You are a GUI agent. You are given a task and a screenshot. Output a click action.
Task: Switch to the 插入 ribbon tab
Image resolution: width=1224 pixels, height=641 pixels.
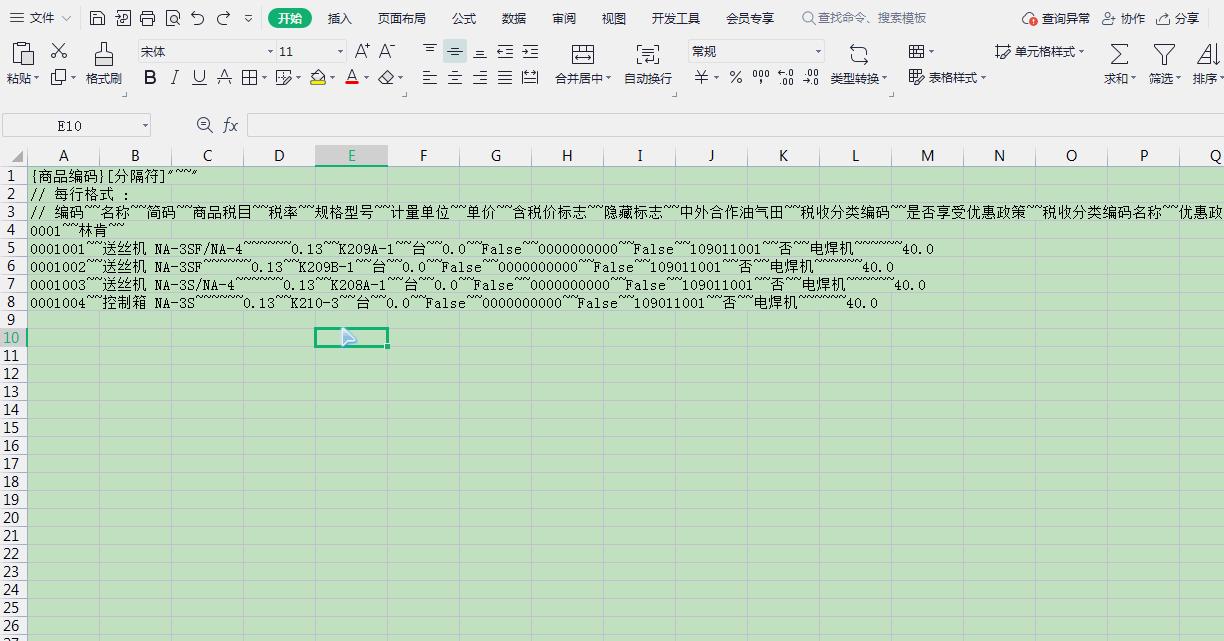(339, 17)
